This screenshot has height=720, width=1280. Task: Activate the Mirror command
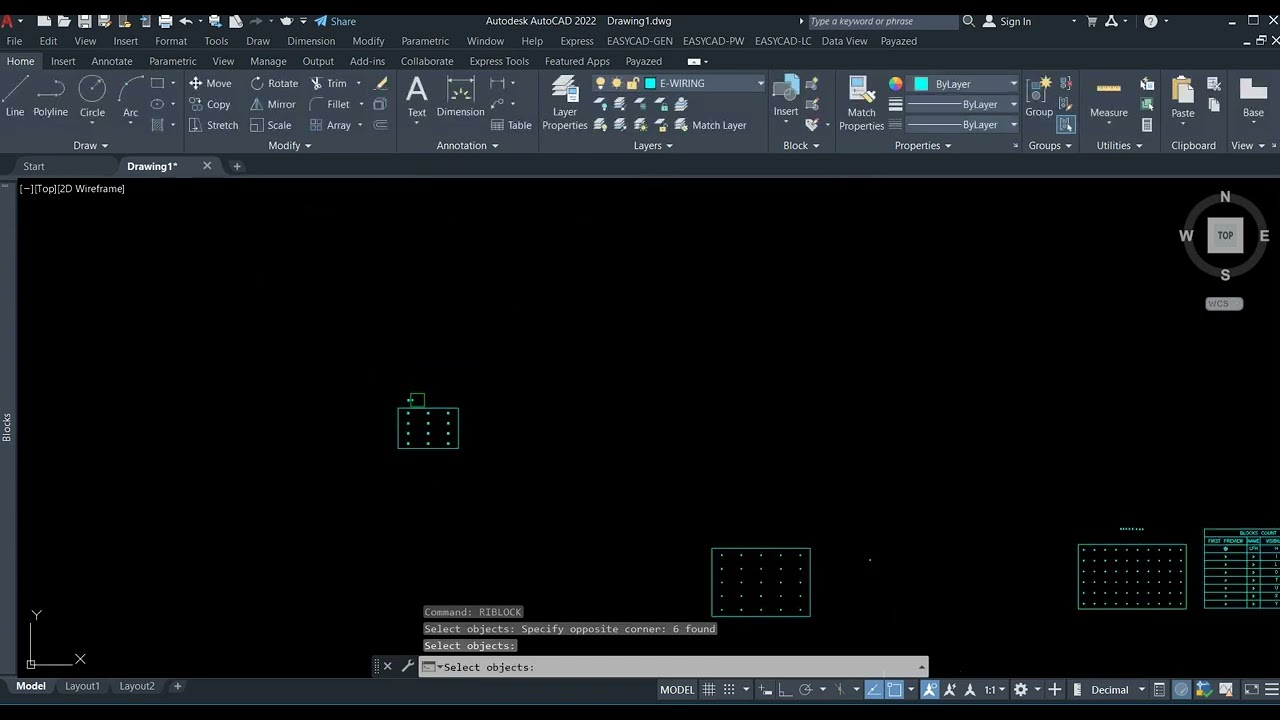pyautogui.click(x=272, y=104)
